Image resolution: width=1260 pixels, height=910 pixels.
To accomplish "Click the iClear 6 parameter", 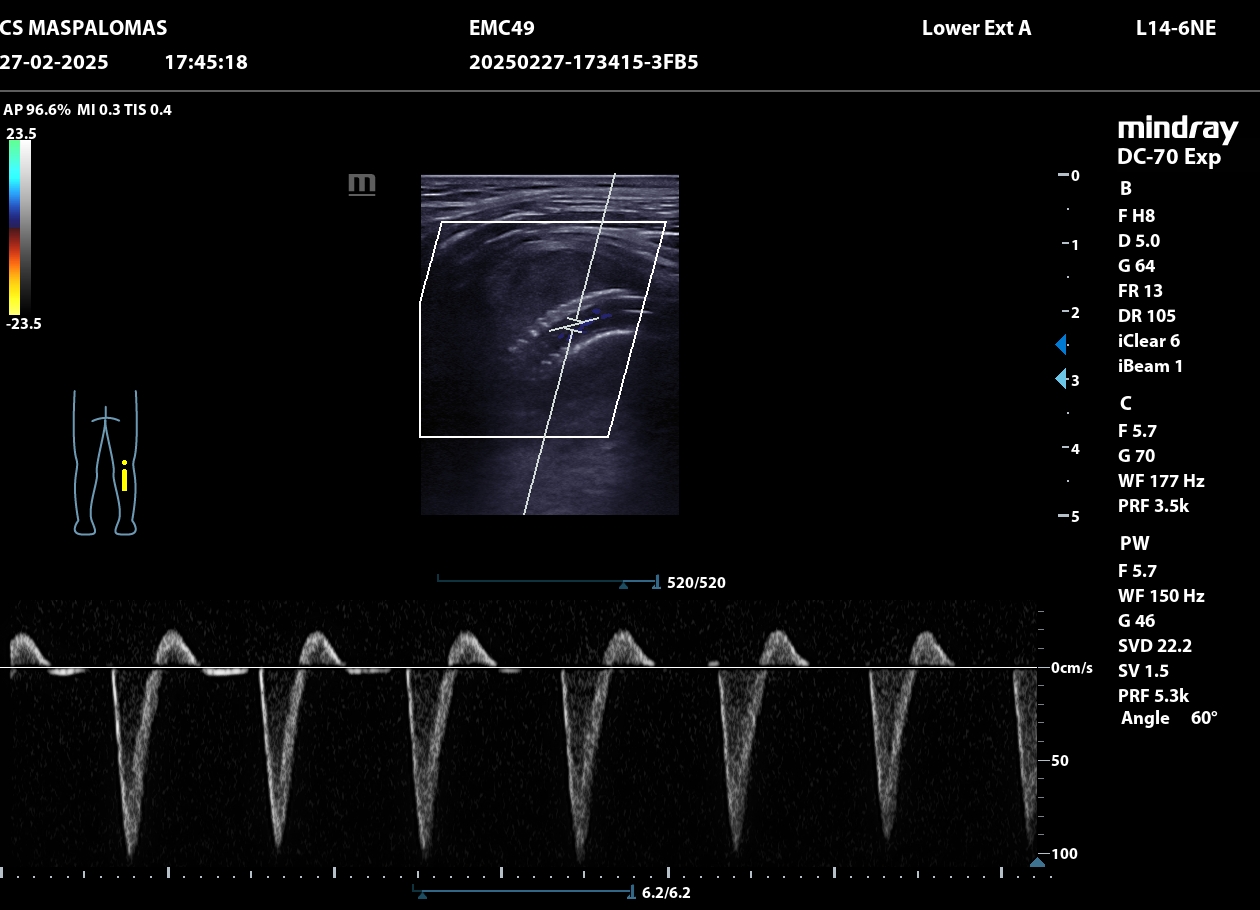I will pos(1148,341).
